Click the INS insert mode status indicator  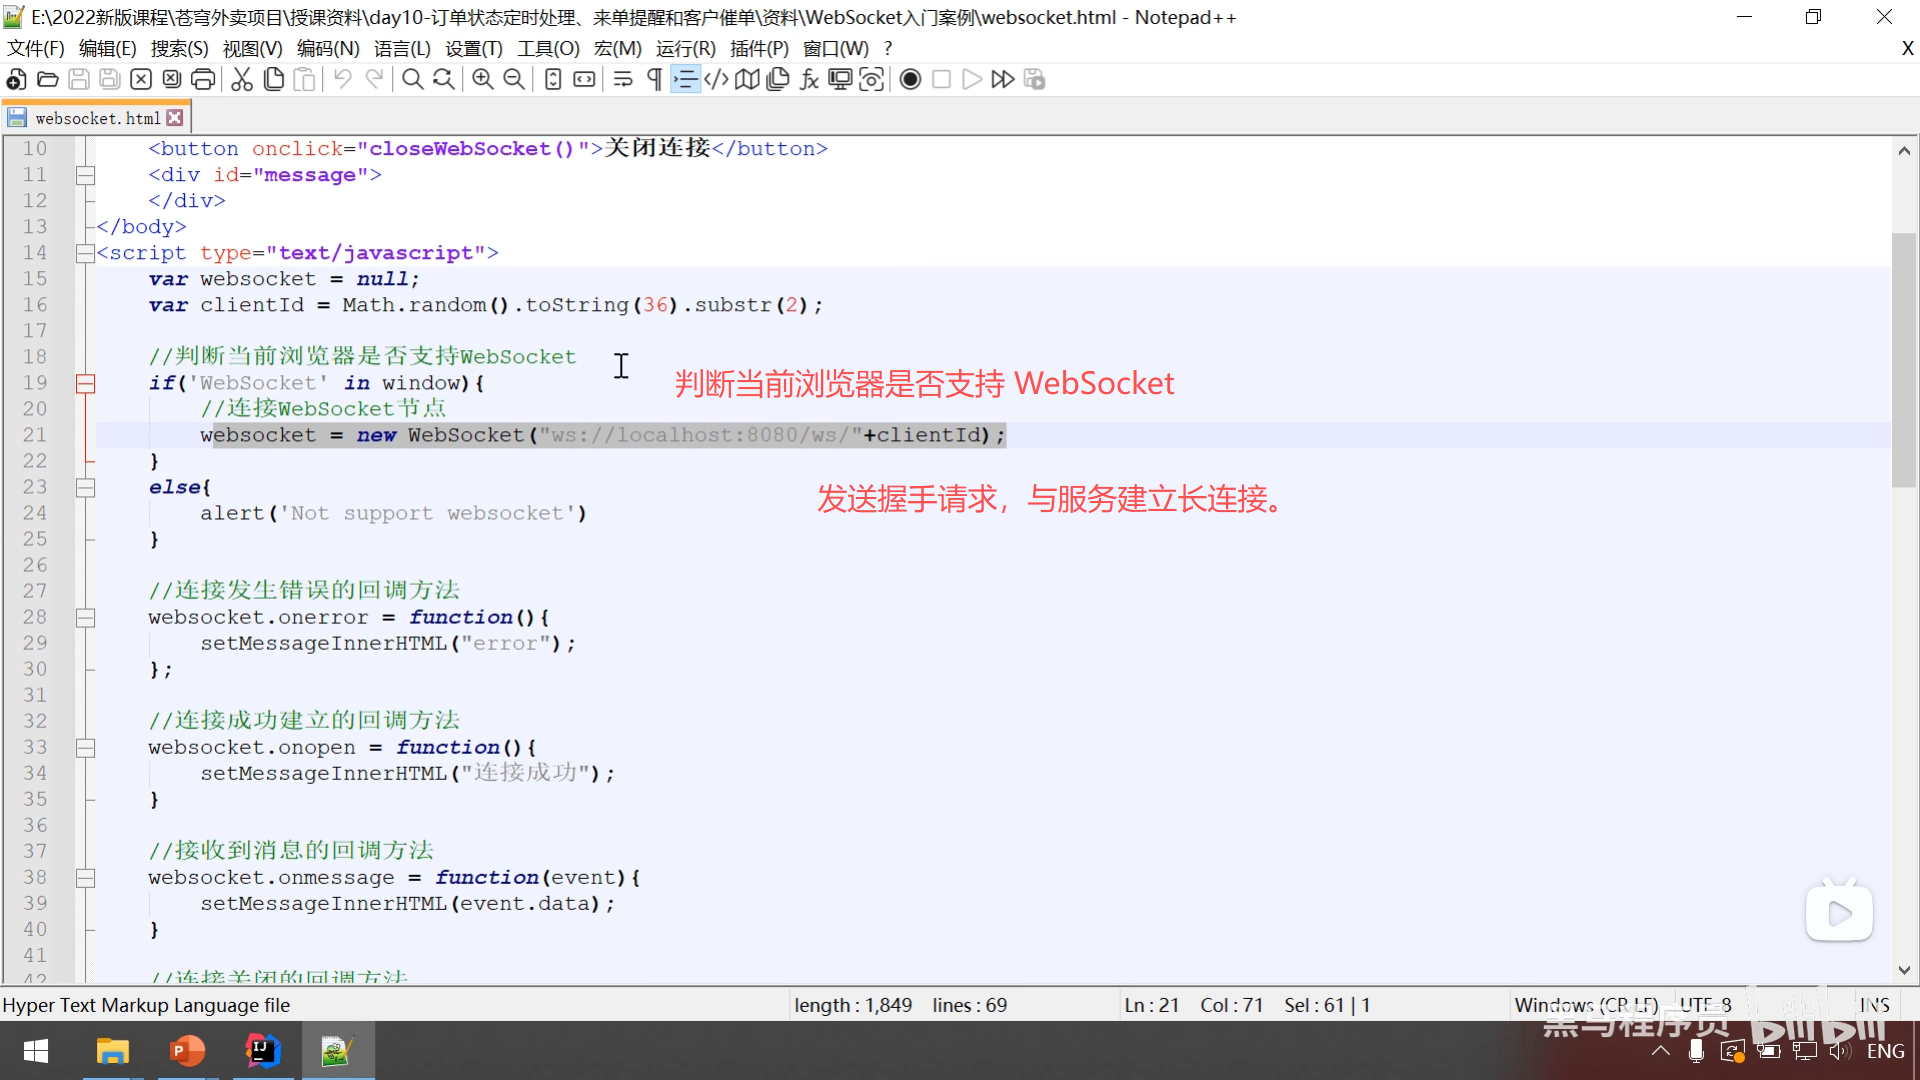click(x=1874, y=1005)
